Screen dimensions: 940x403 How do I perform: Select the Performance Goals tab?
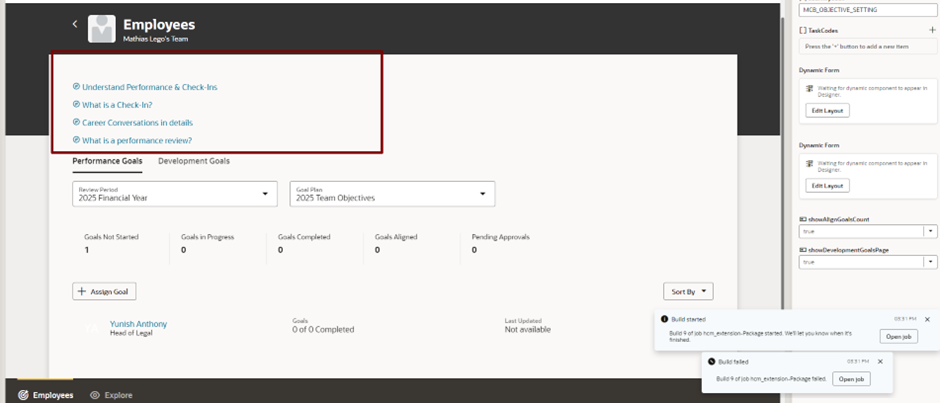point(107,161)
